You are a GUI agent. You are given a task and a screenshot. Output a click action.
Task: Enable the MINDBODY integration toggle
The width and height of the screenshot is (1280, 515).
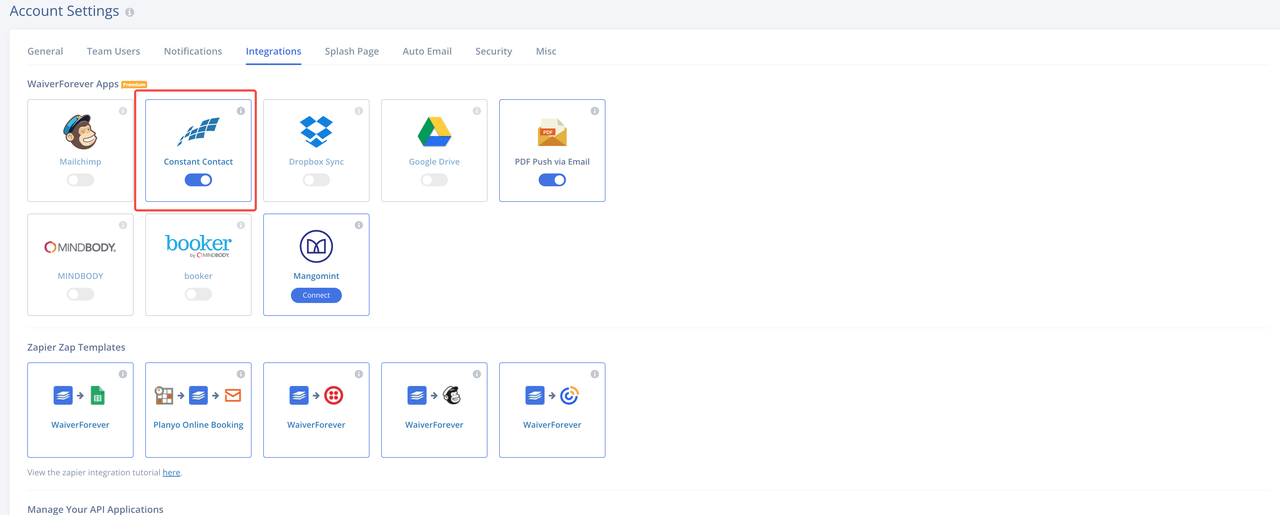pos(80,294)
